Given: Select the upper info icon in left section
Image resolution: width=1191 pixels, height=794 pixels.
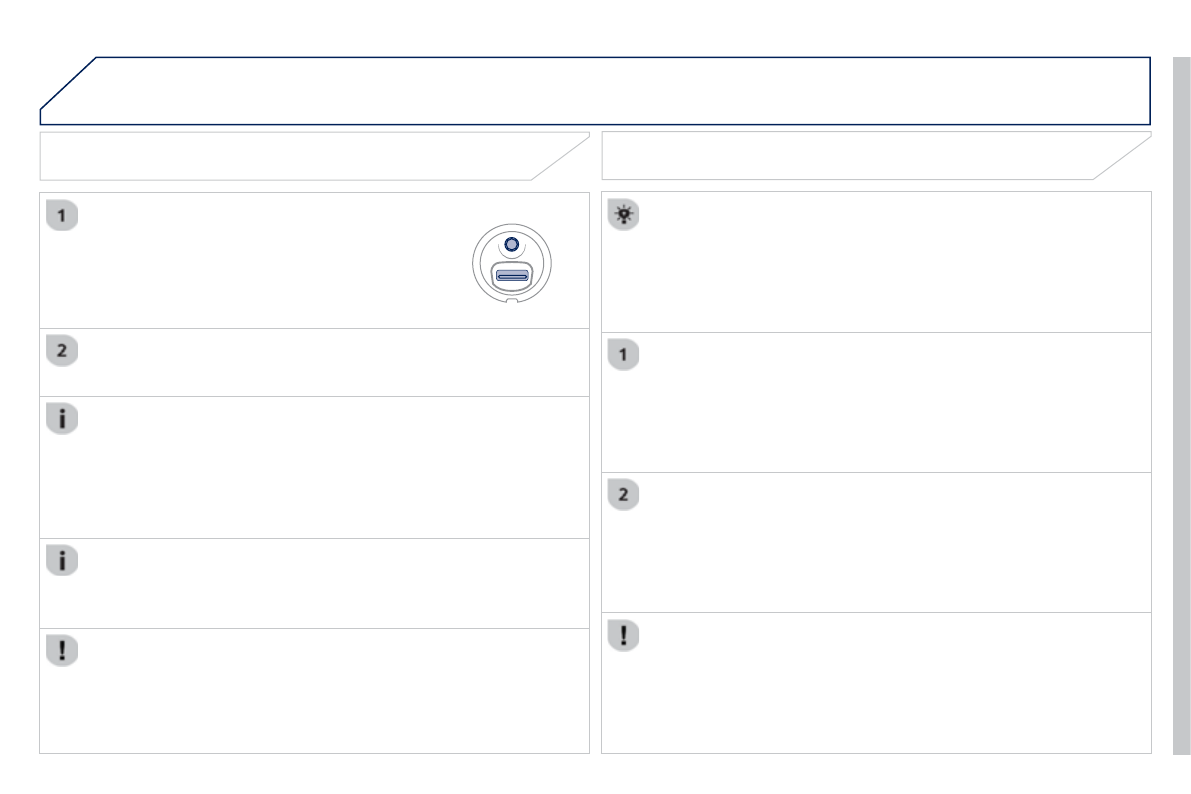Looking at the screenshot, I should [62, 420].
